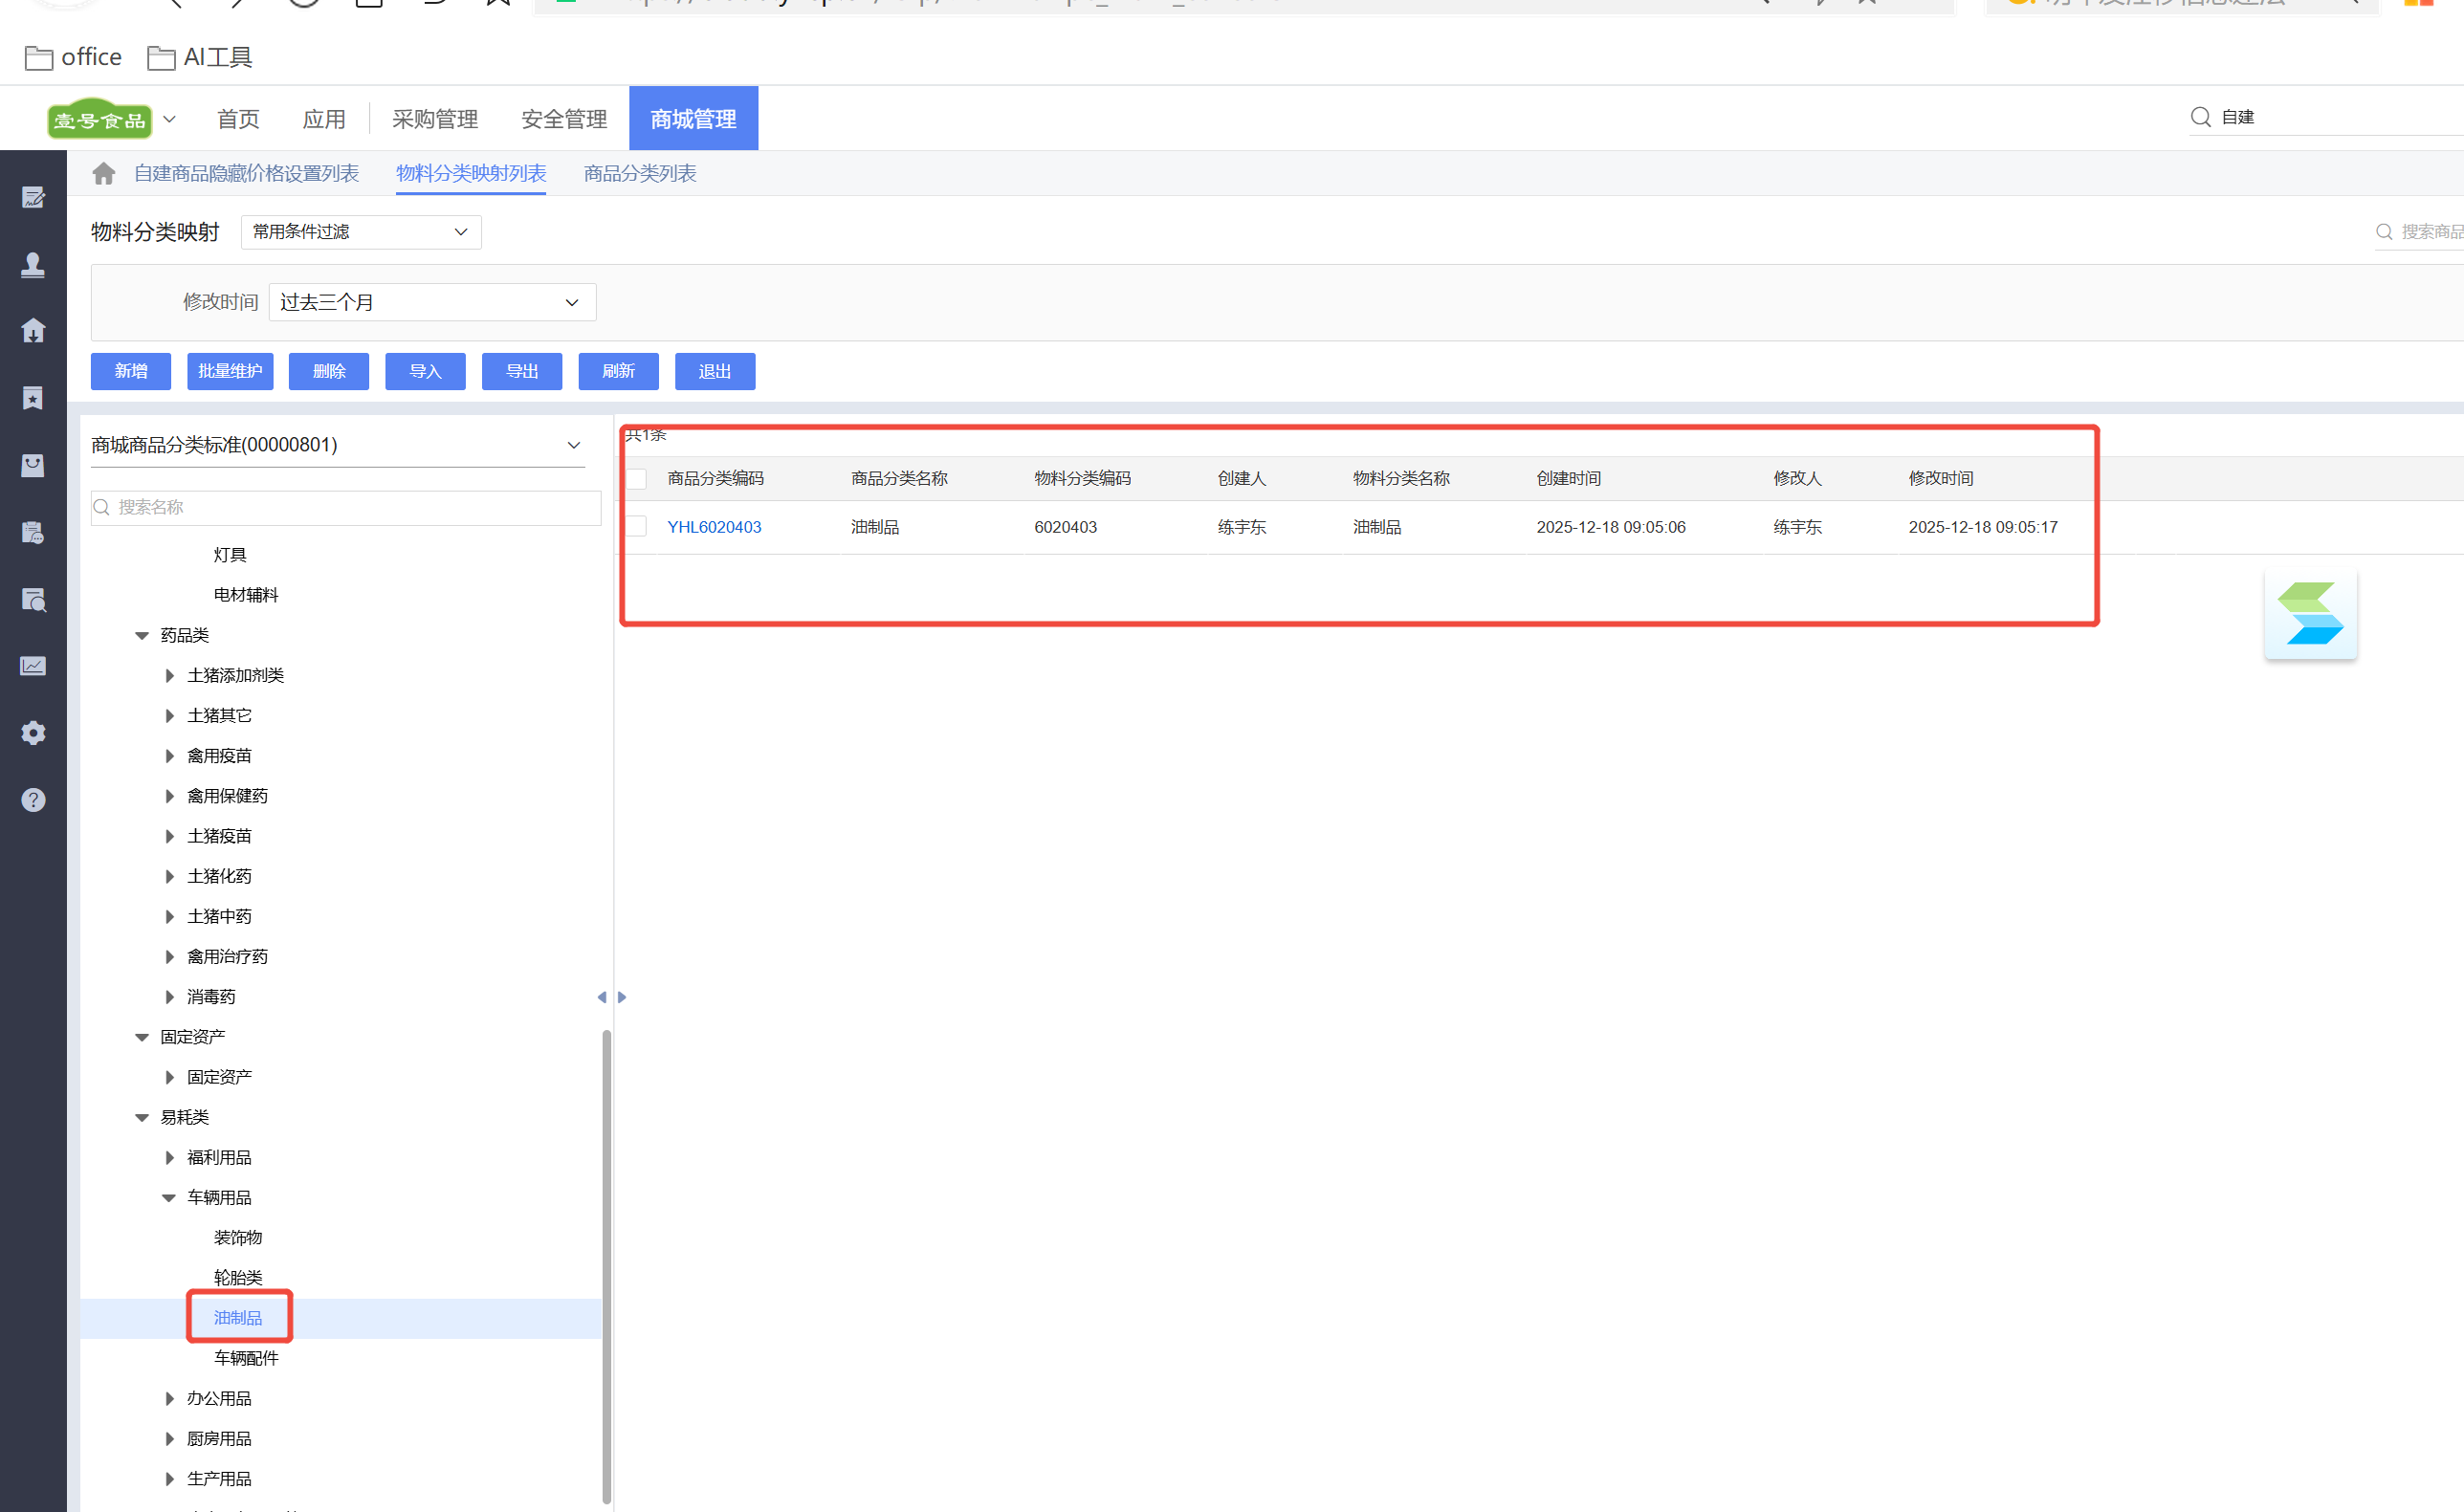This screenshot has width=2464, height=1512.
Task: Switch to the 商品分类列表 tab
Action: (639, 174)
